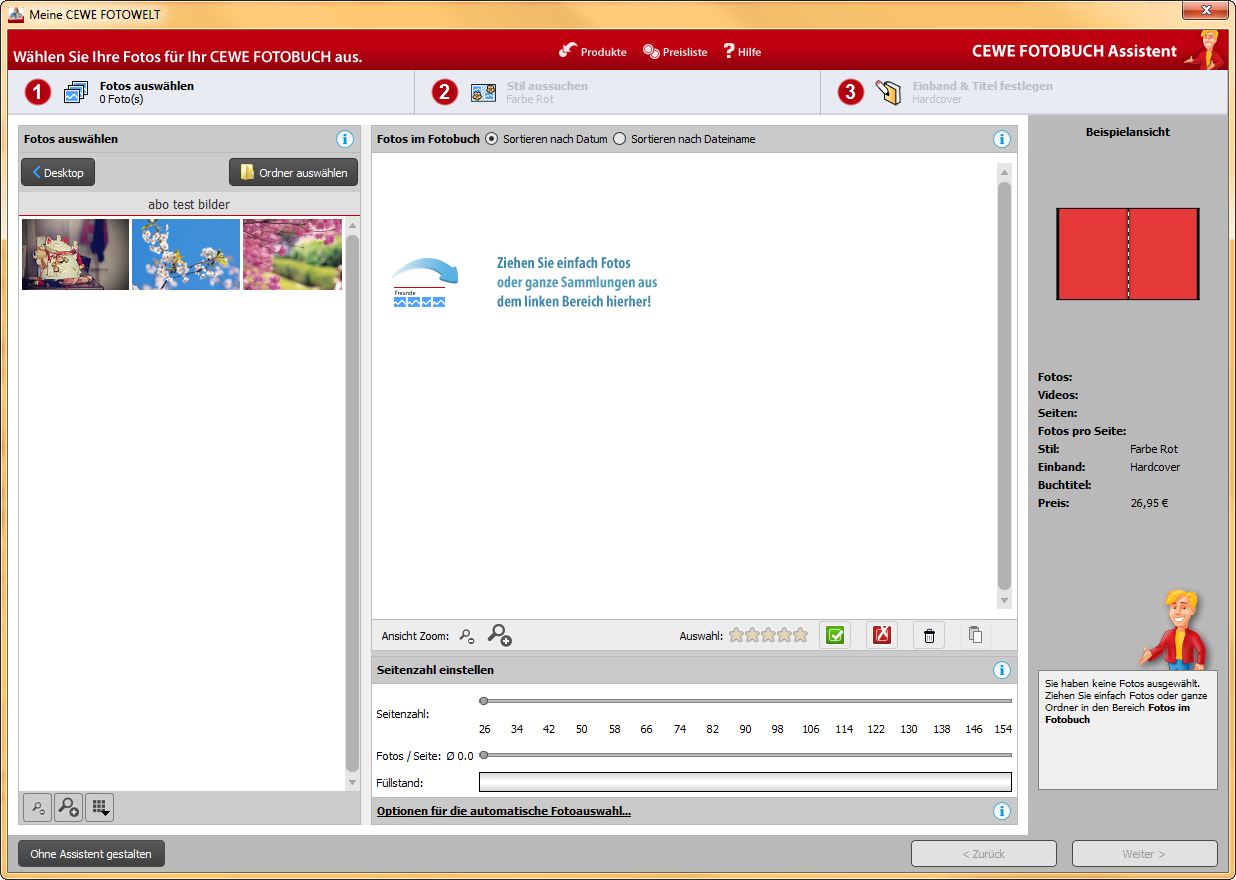Click the 26,95 € price value

[x=1149, y=503]
